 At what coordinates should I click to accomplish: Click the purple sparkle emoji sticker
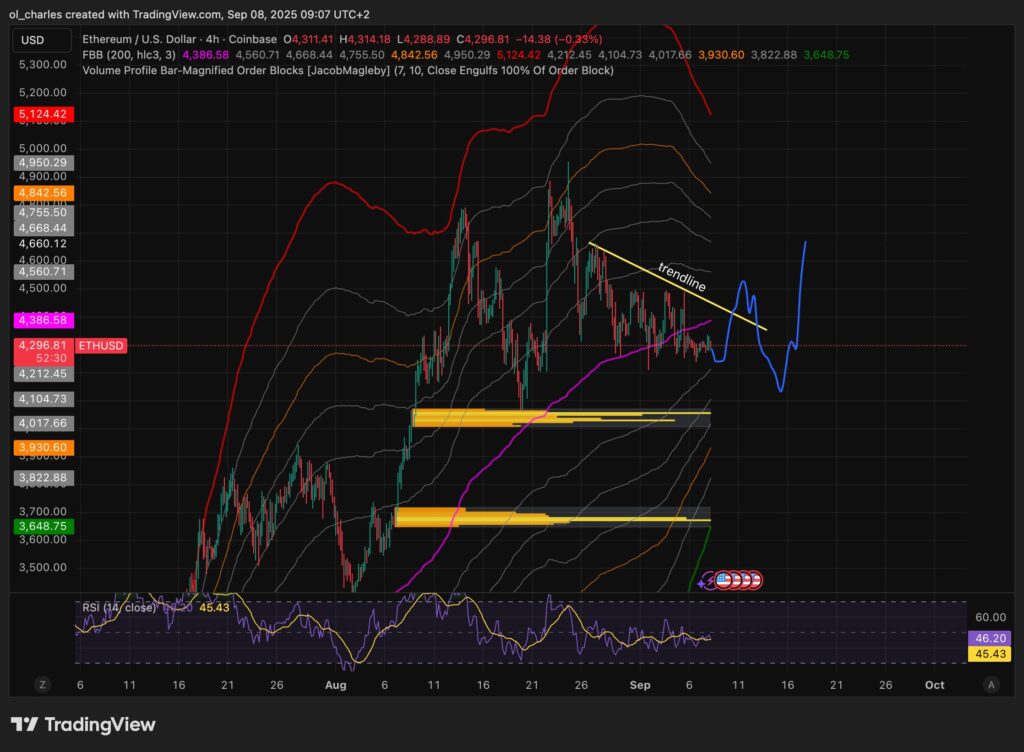[x=700, y=581]
